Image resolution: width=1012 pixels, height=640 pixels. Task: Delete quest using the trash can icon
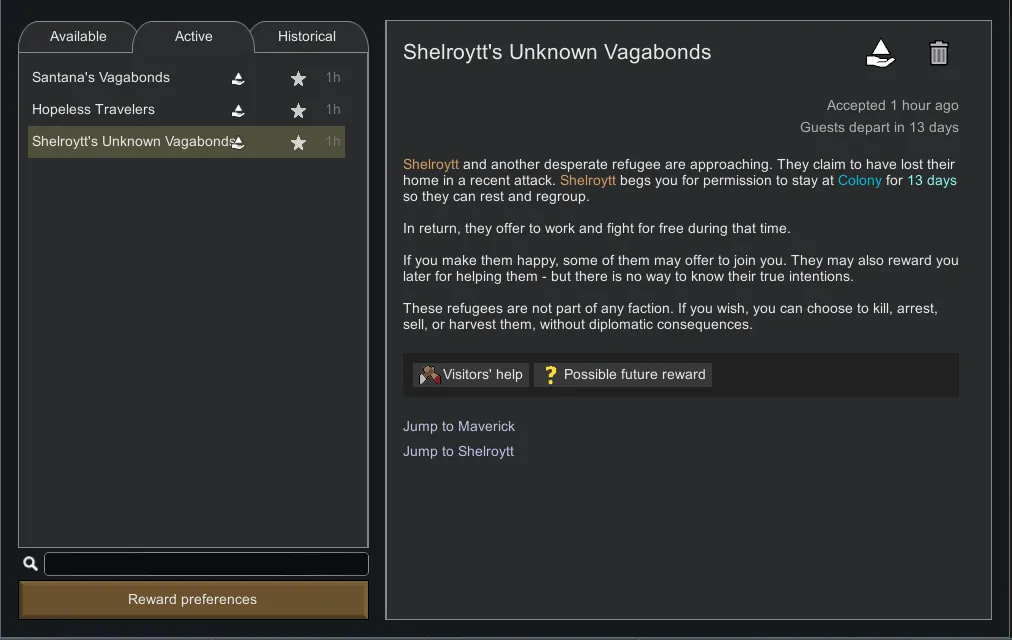point(938,54)
